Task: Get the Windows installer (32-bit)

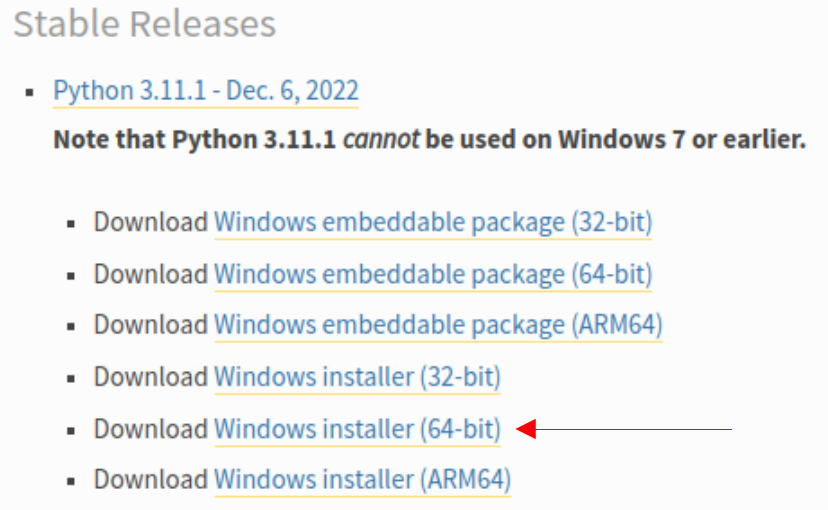Action: click(357, 377)
